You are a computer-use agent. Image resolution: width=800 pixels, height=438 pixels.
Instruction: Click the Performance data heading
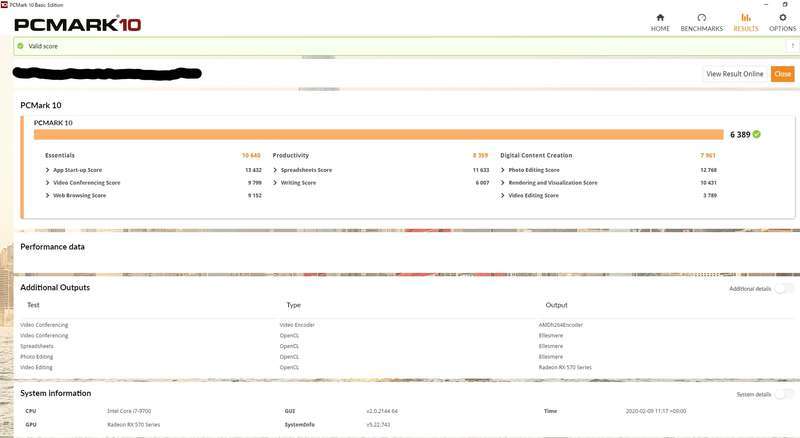pyautogui.click(x=53, y=247)
